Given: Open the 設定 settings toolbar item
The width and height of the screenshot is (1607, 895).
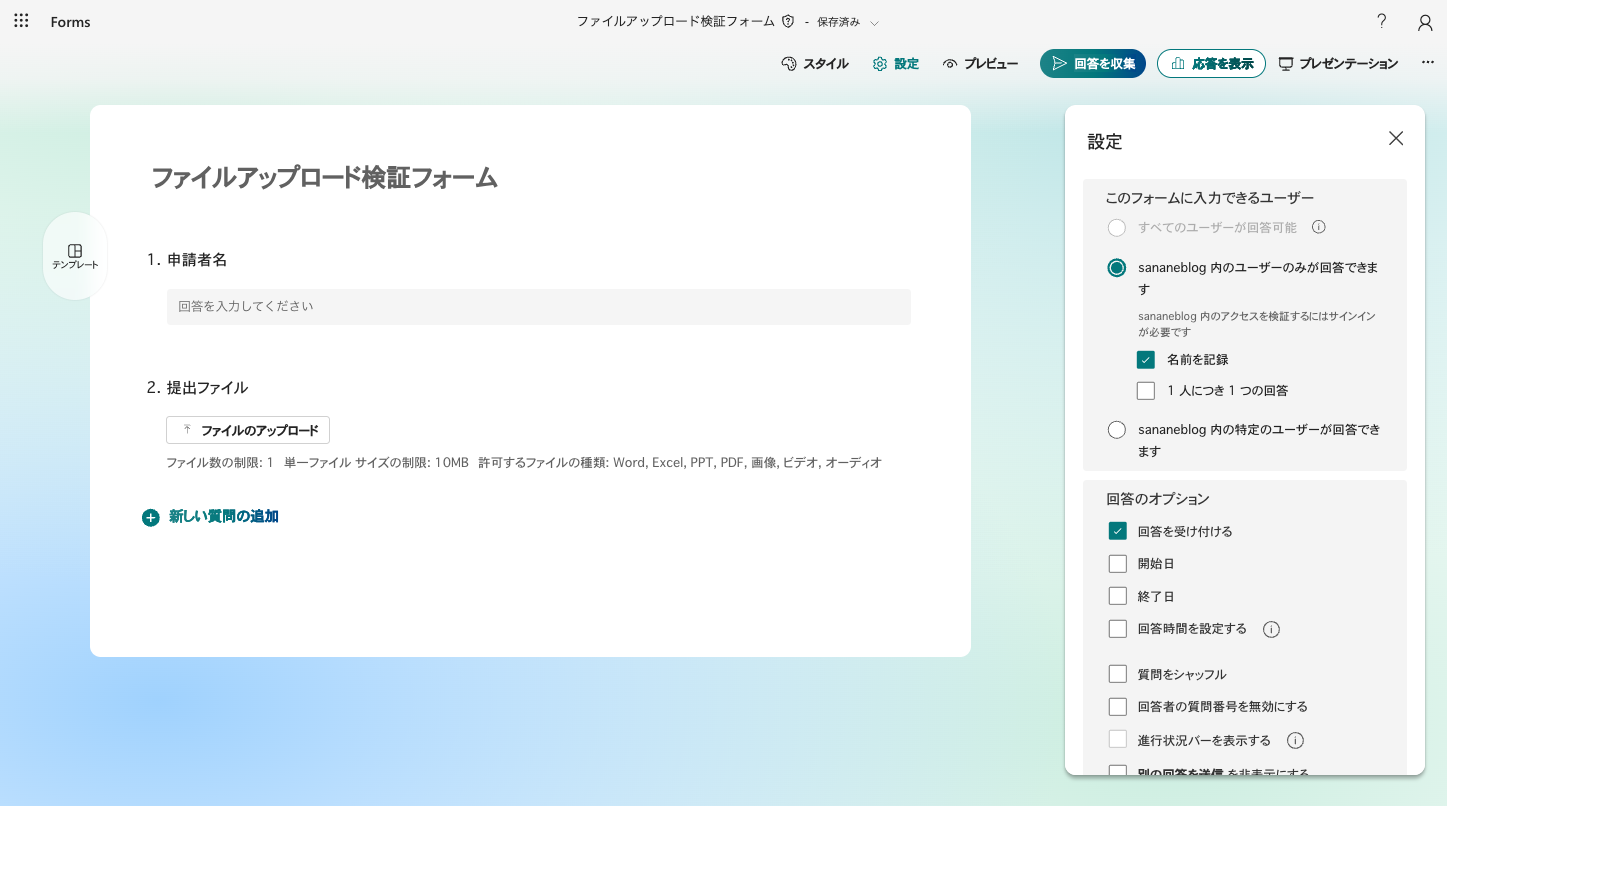Looking at the screenshot, I should click(896, 64).
